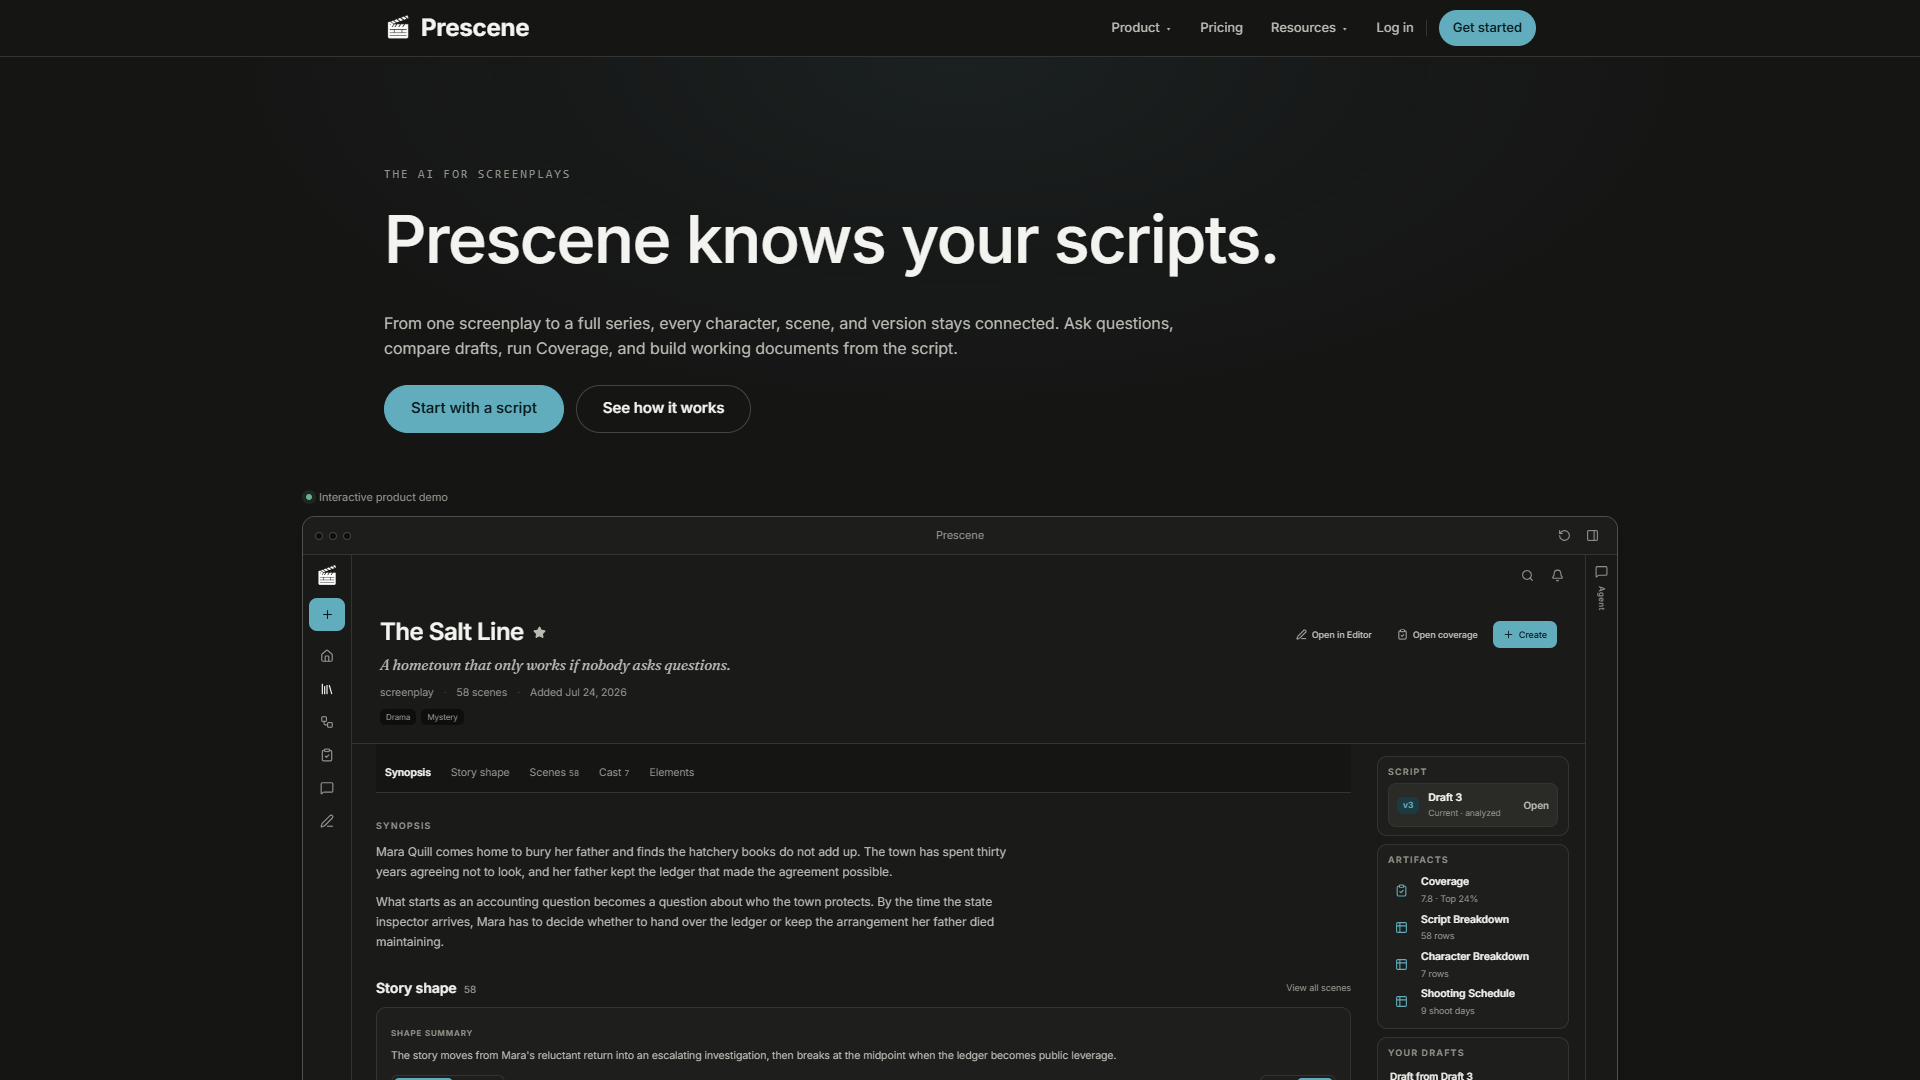
Task: Open the Agent chat panel icon
Action: point(1601,572)
